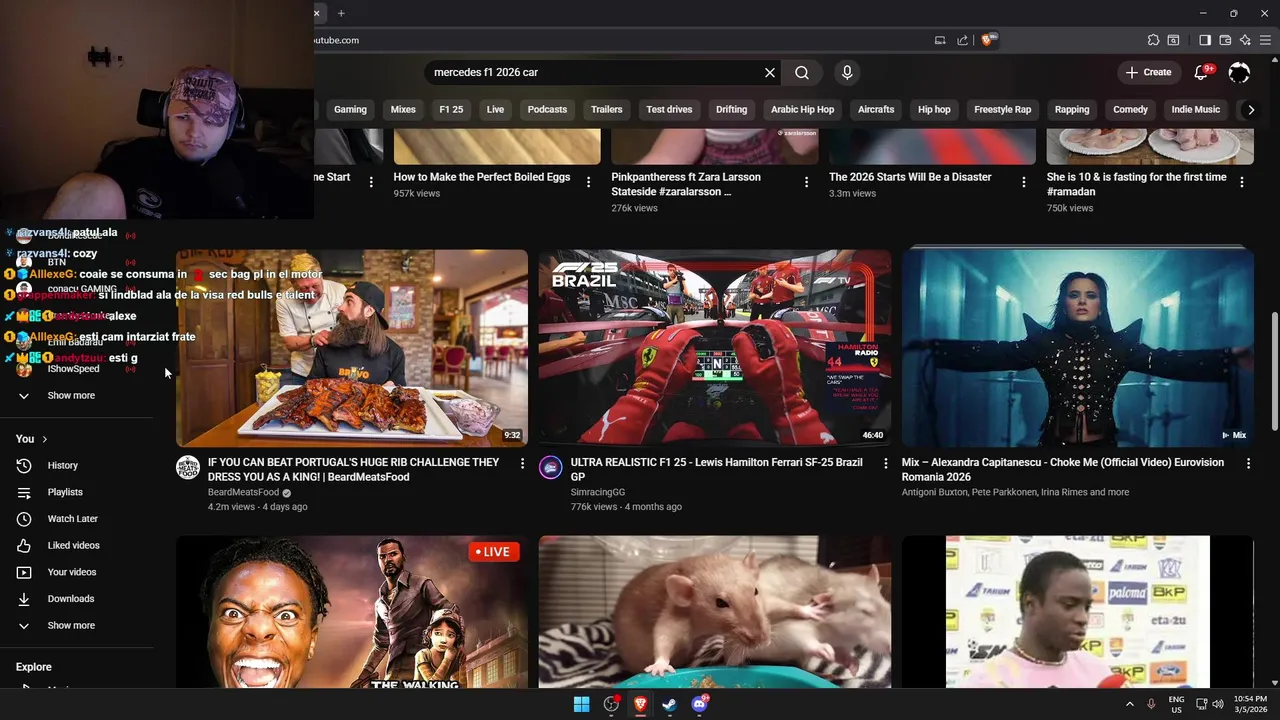This screenshot has width=1280, height=720.
Task: Open Playlists in the sidebar
Action: [65, 492]
